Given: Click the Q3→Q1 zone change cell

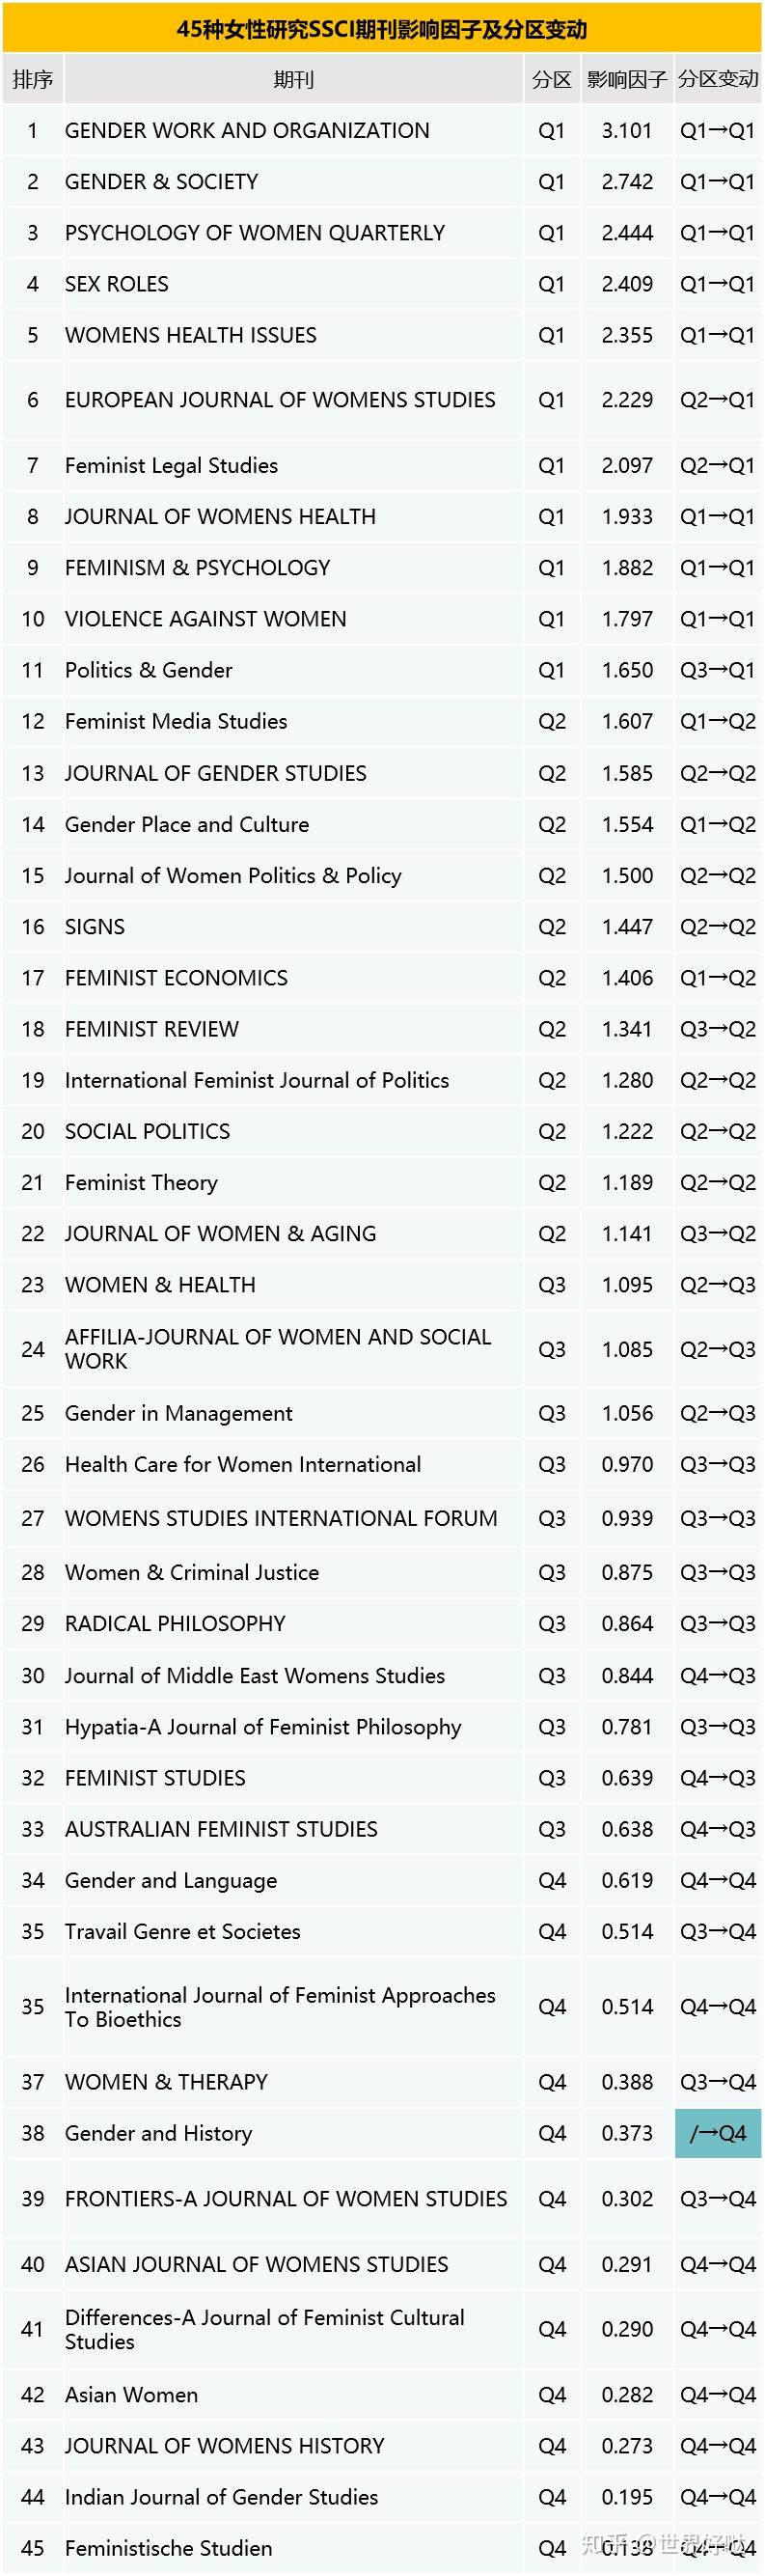Looking at the screenshot, I should click(x=717, y=670).
